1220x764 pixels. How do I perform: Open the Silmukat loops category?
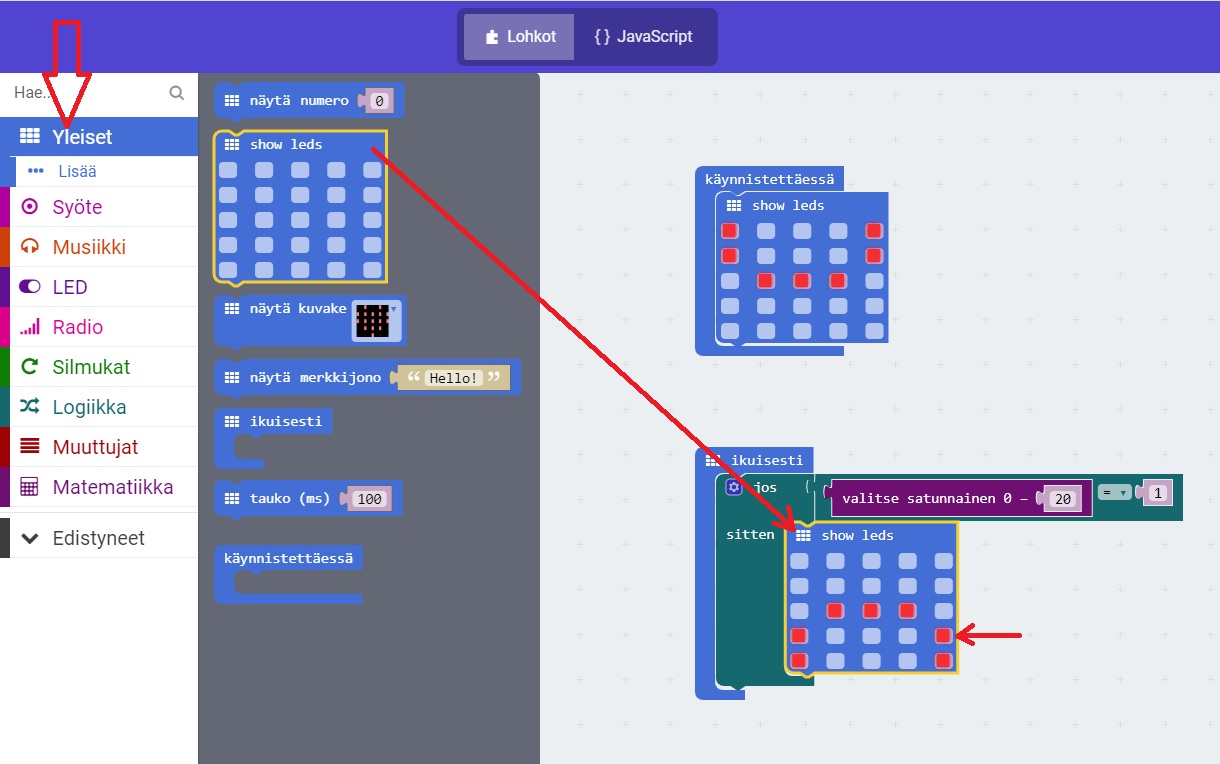[90, 367]
